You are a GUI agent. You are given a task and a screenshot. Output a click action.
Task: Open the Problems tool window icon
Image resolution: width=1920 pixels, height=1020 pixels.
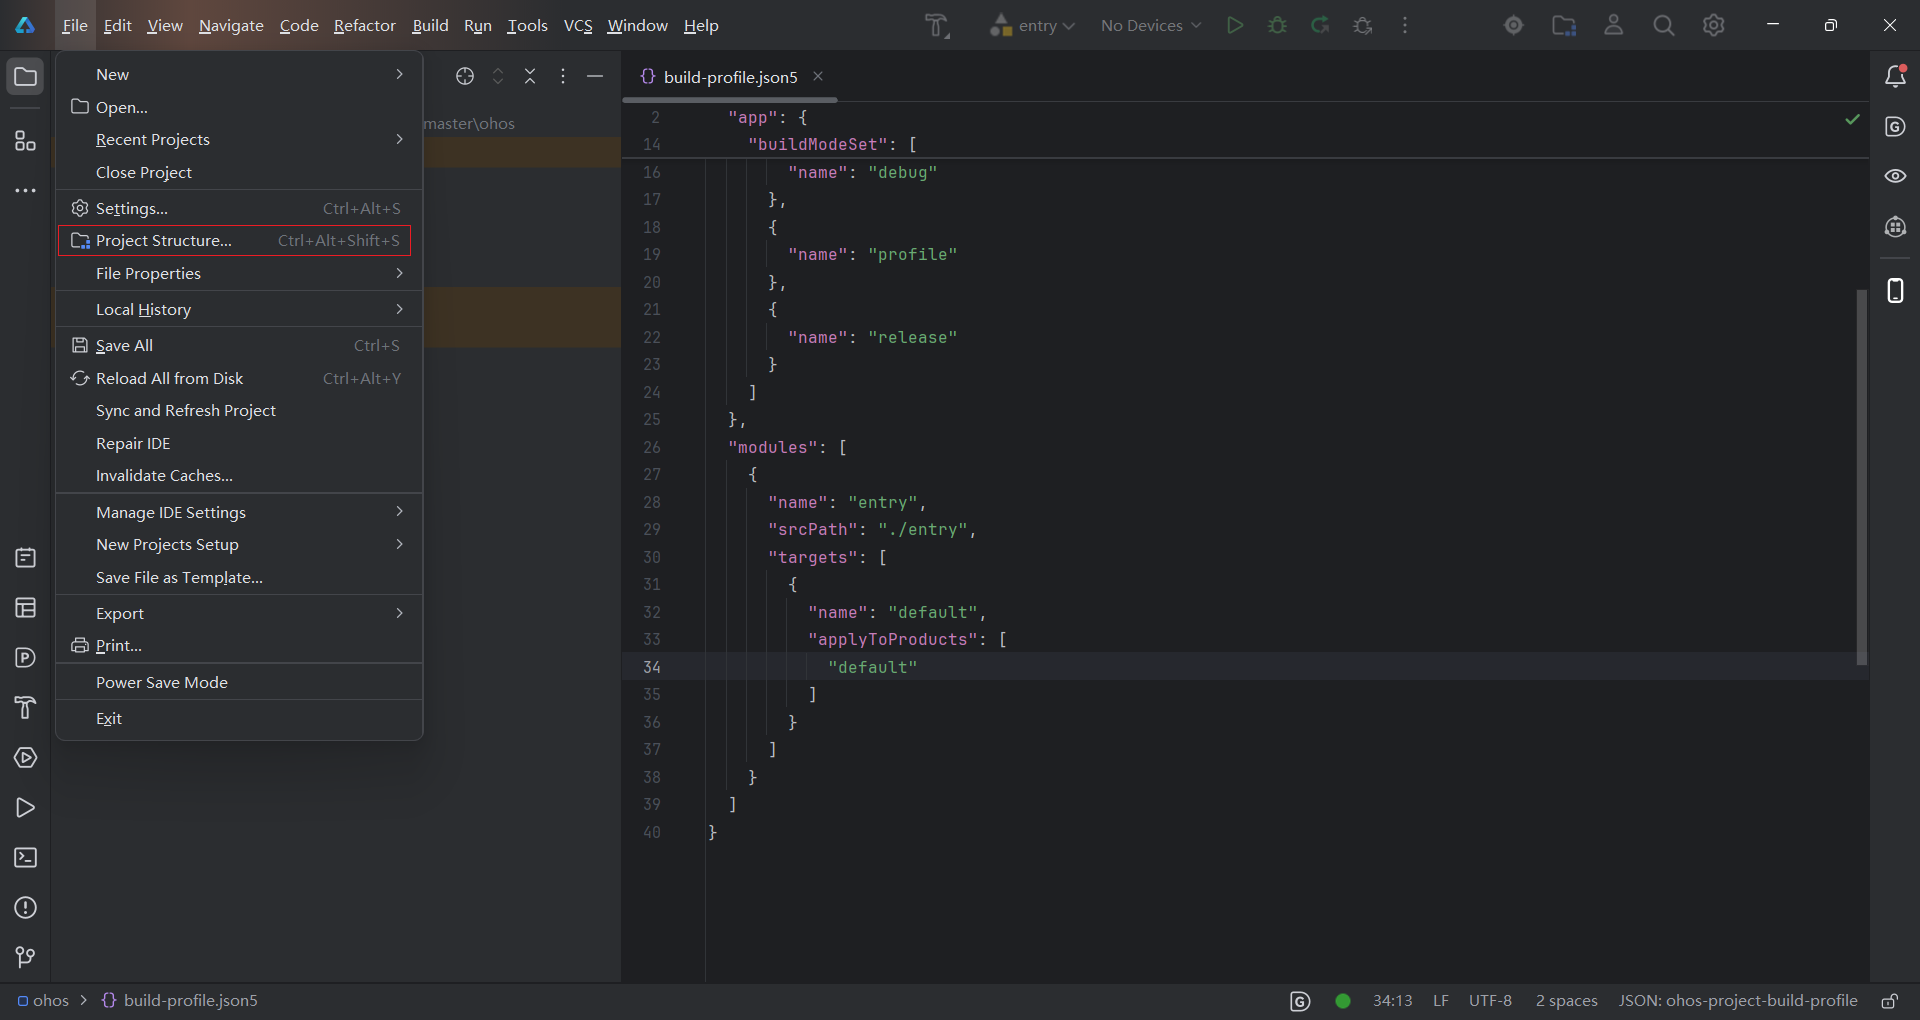click(x=25, y=908)
